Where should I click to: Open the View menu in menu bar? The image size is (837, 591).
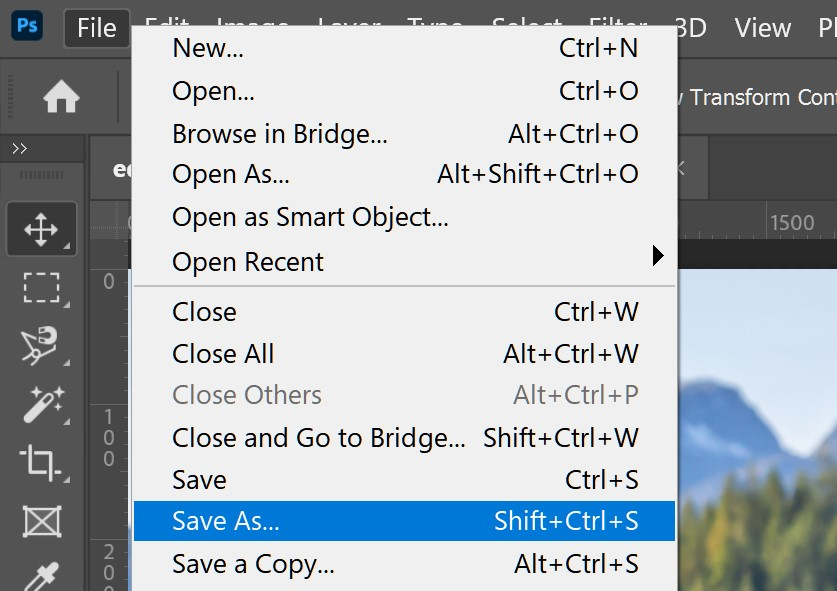762,28
